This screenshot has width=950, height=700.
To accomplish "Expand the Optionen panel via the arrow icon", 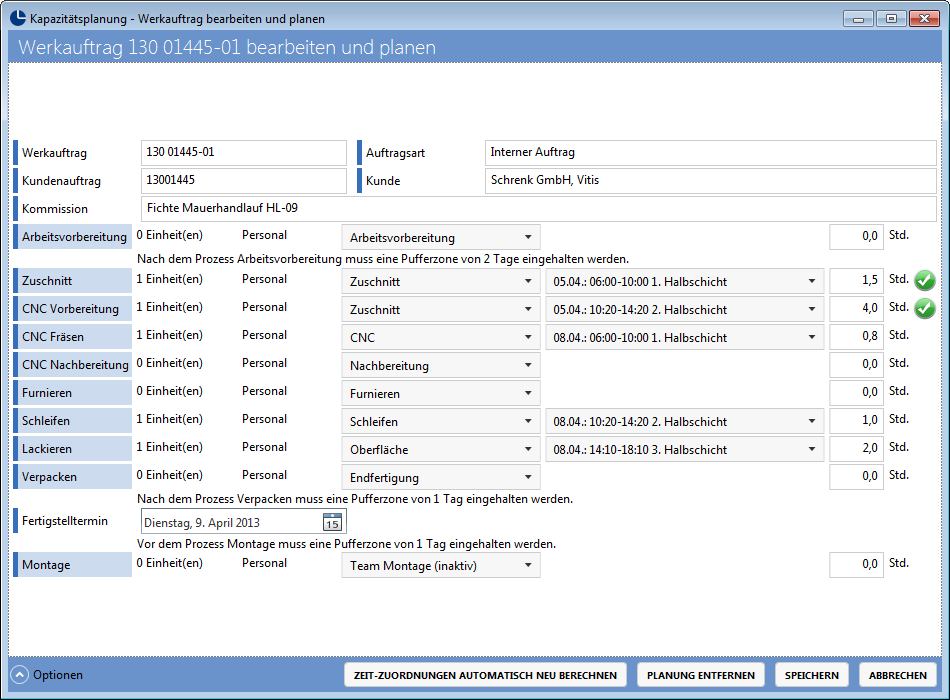I will point(19,675).
